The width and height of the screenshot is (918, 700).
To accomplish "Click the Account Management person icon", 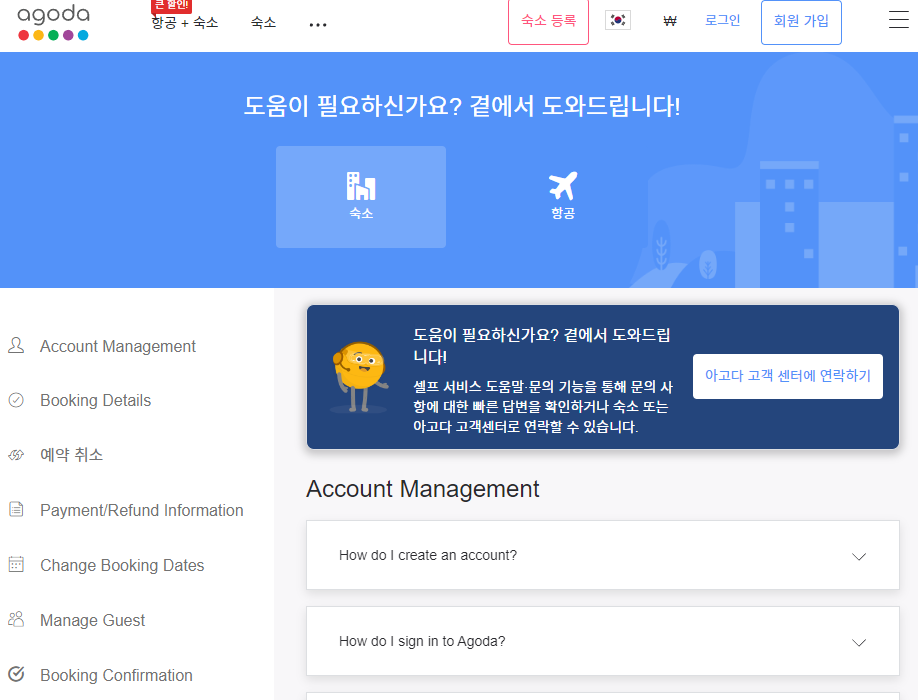I will coord(16,345).
